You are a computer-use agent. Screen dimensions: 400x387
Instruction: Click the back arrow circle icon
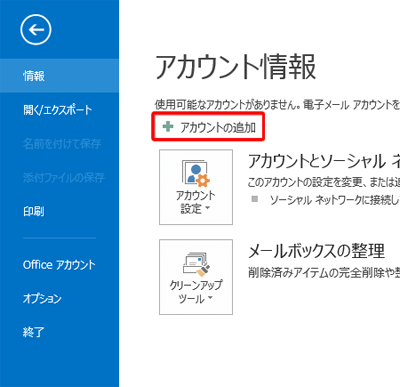[36, 30]
